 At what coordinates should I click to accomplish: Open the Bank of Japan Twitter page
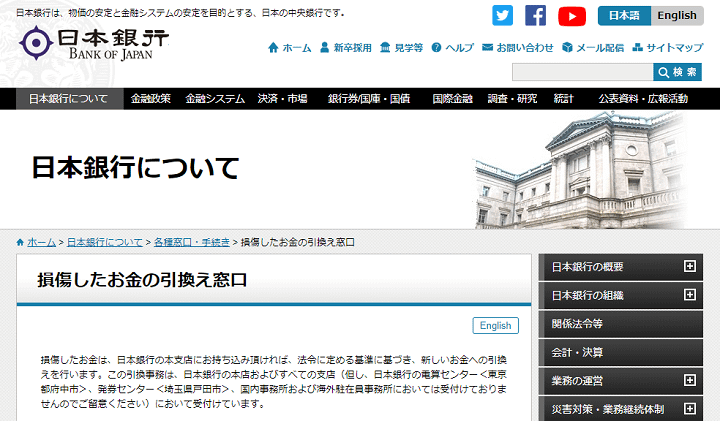[502, 16]
